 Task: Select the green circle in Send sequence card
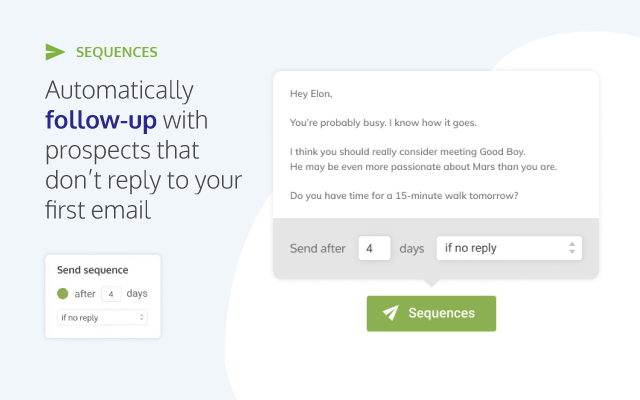[x=64, y=294]
